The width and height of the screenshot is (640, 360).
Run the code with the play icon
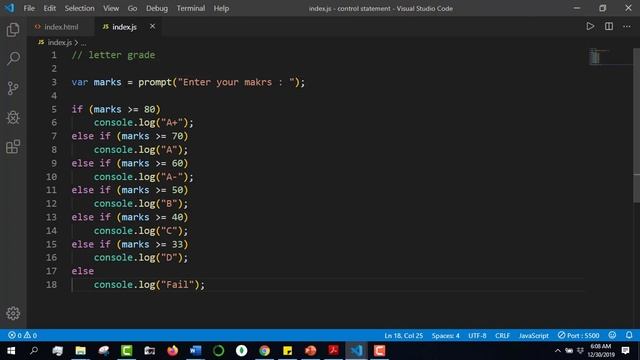[x=590, y=27]
